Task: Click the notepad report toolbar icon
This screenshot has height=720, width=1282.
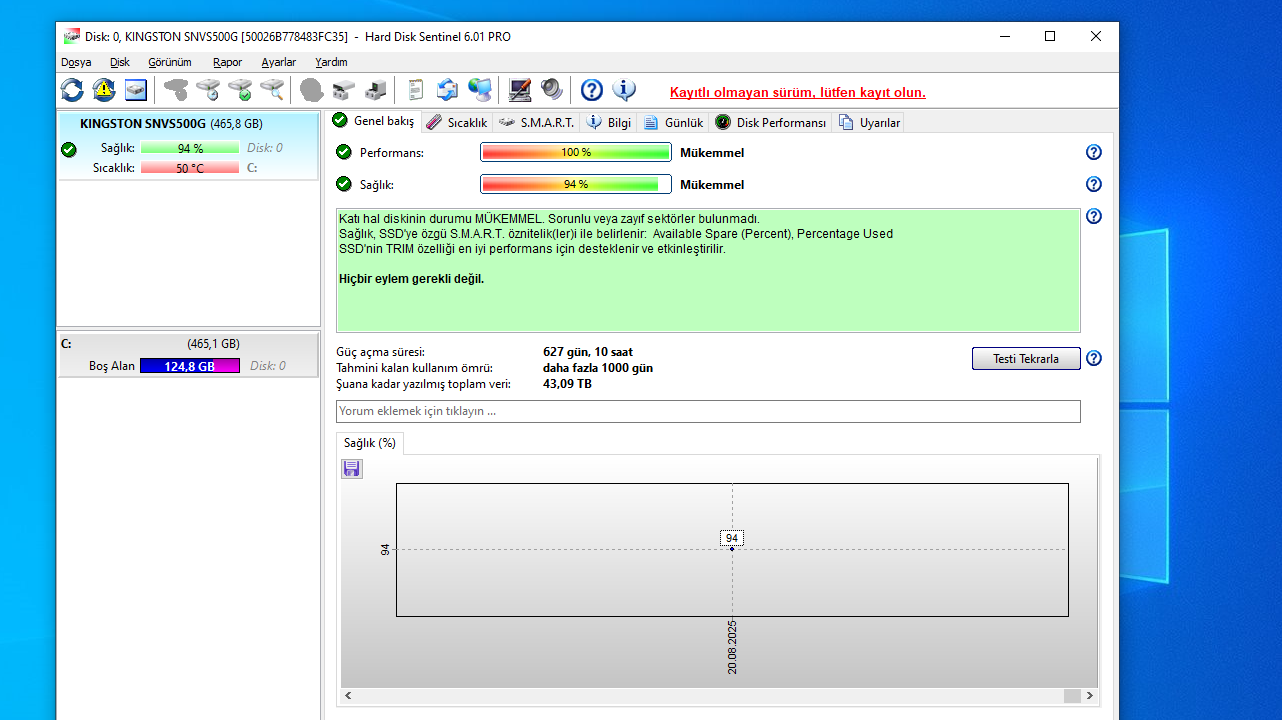Action: 416,90
